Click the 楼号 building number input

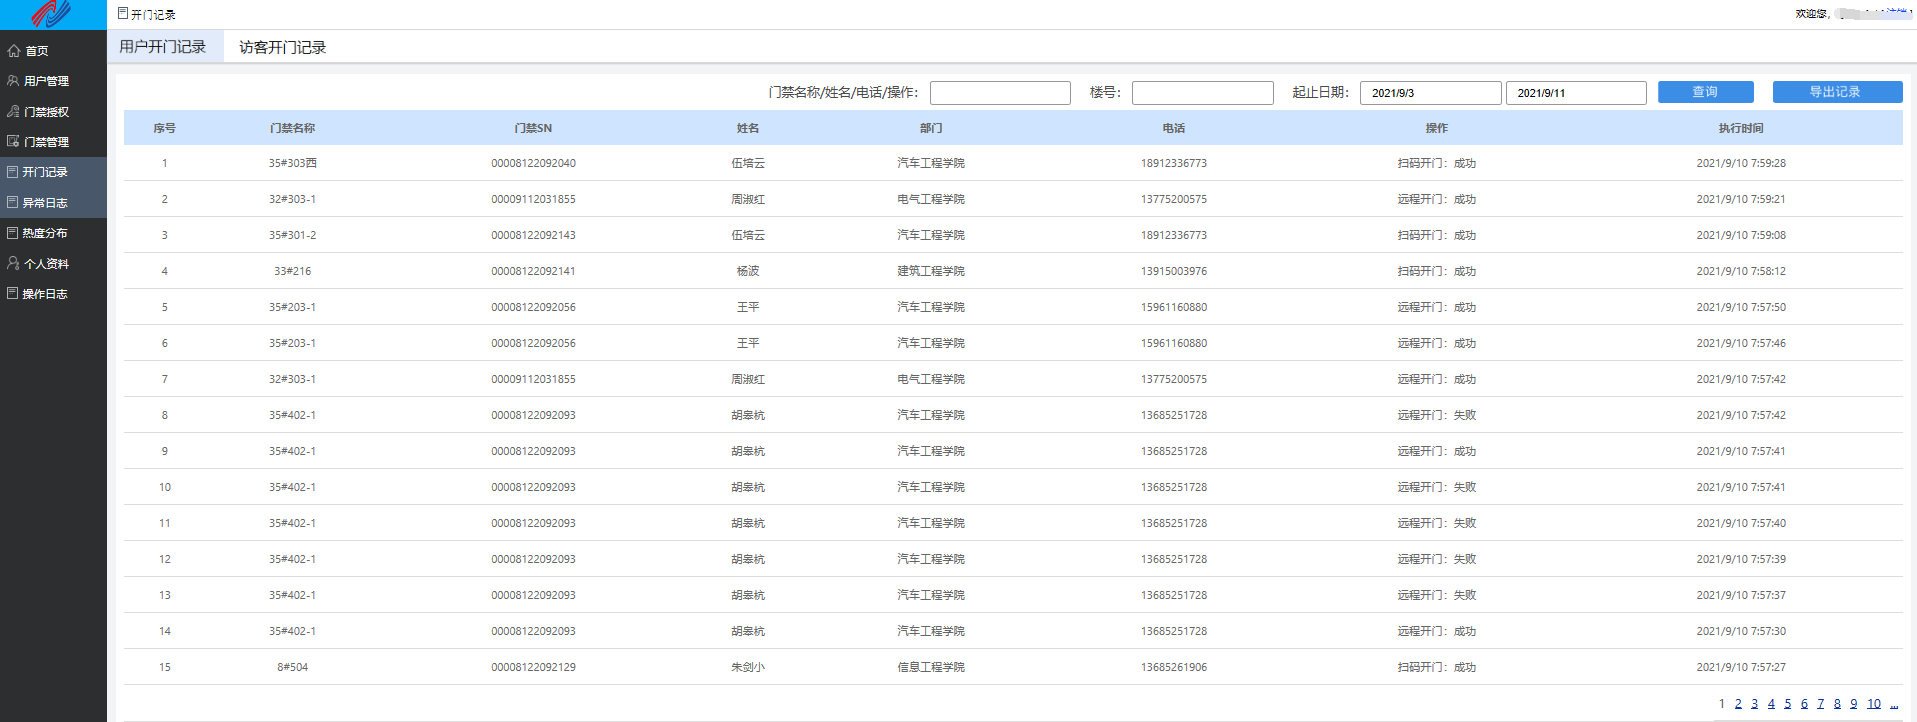click(x=1202, y=93)
